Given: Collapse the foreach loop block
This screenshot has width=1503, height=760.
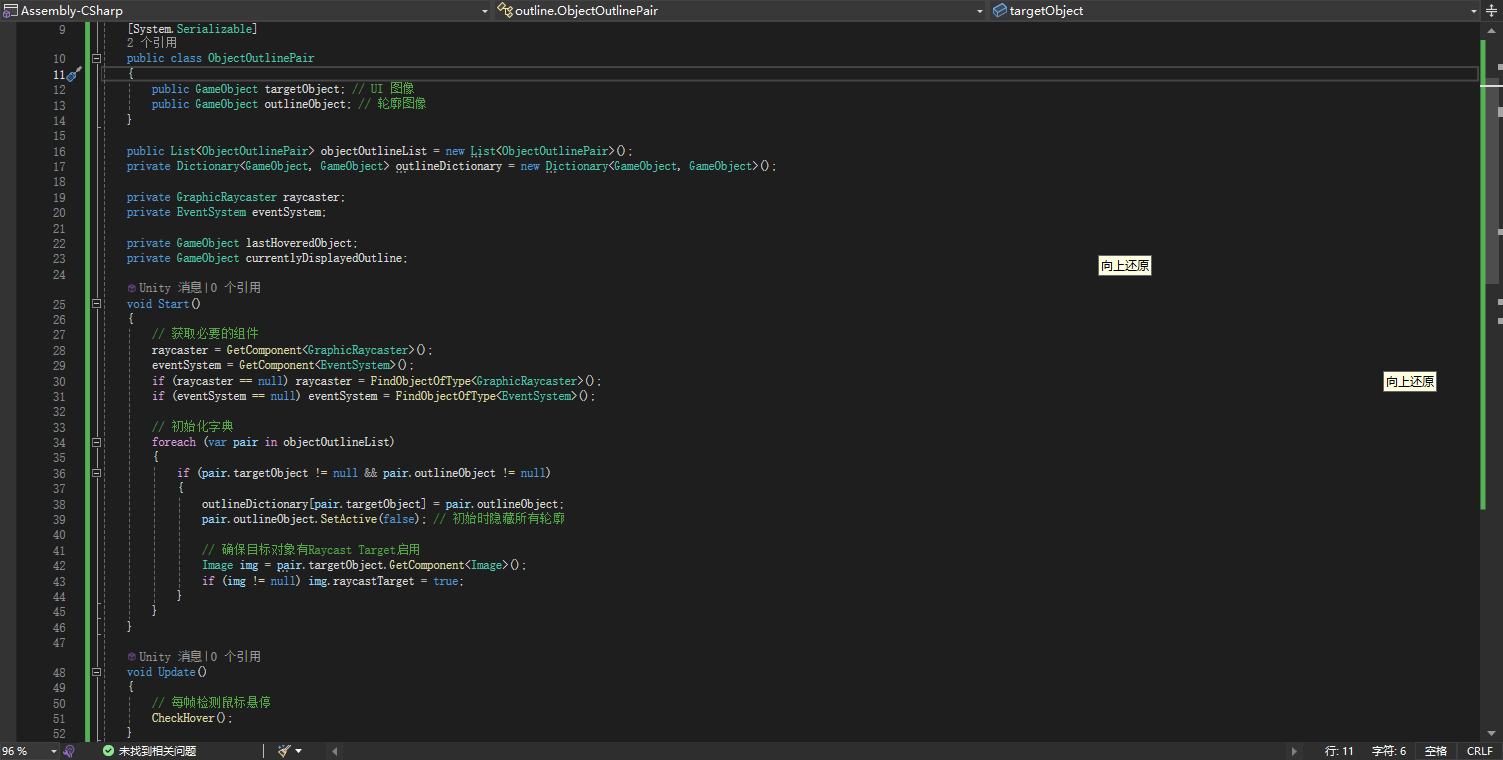Looking at the screenshot, I should (x=97, y=442).
